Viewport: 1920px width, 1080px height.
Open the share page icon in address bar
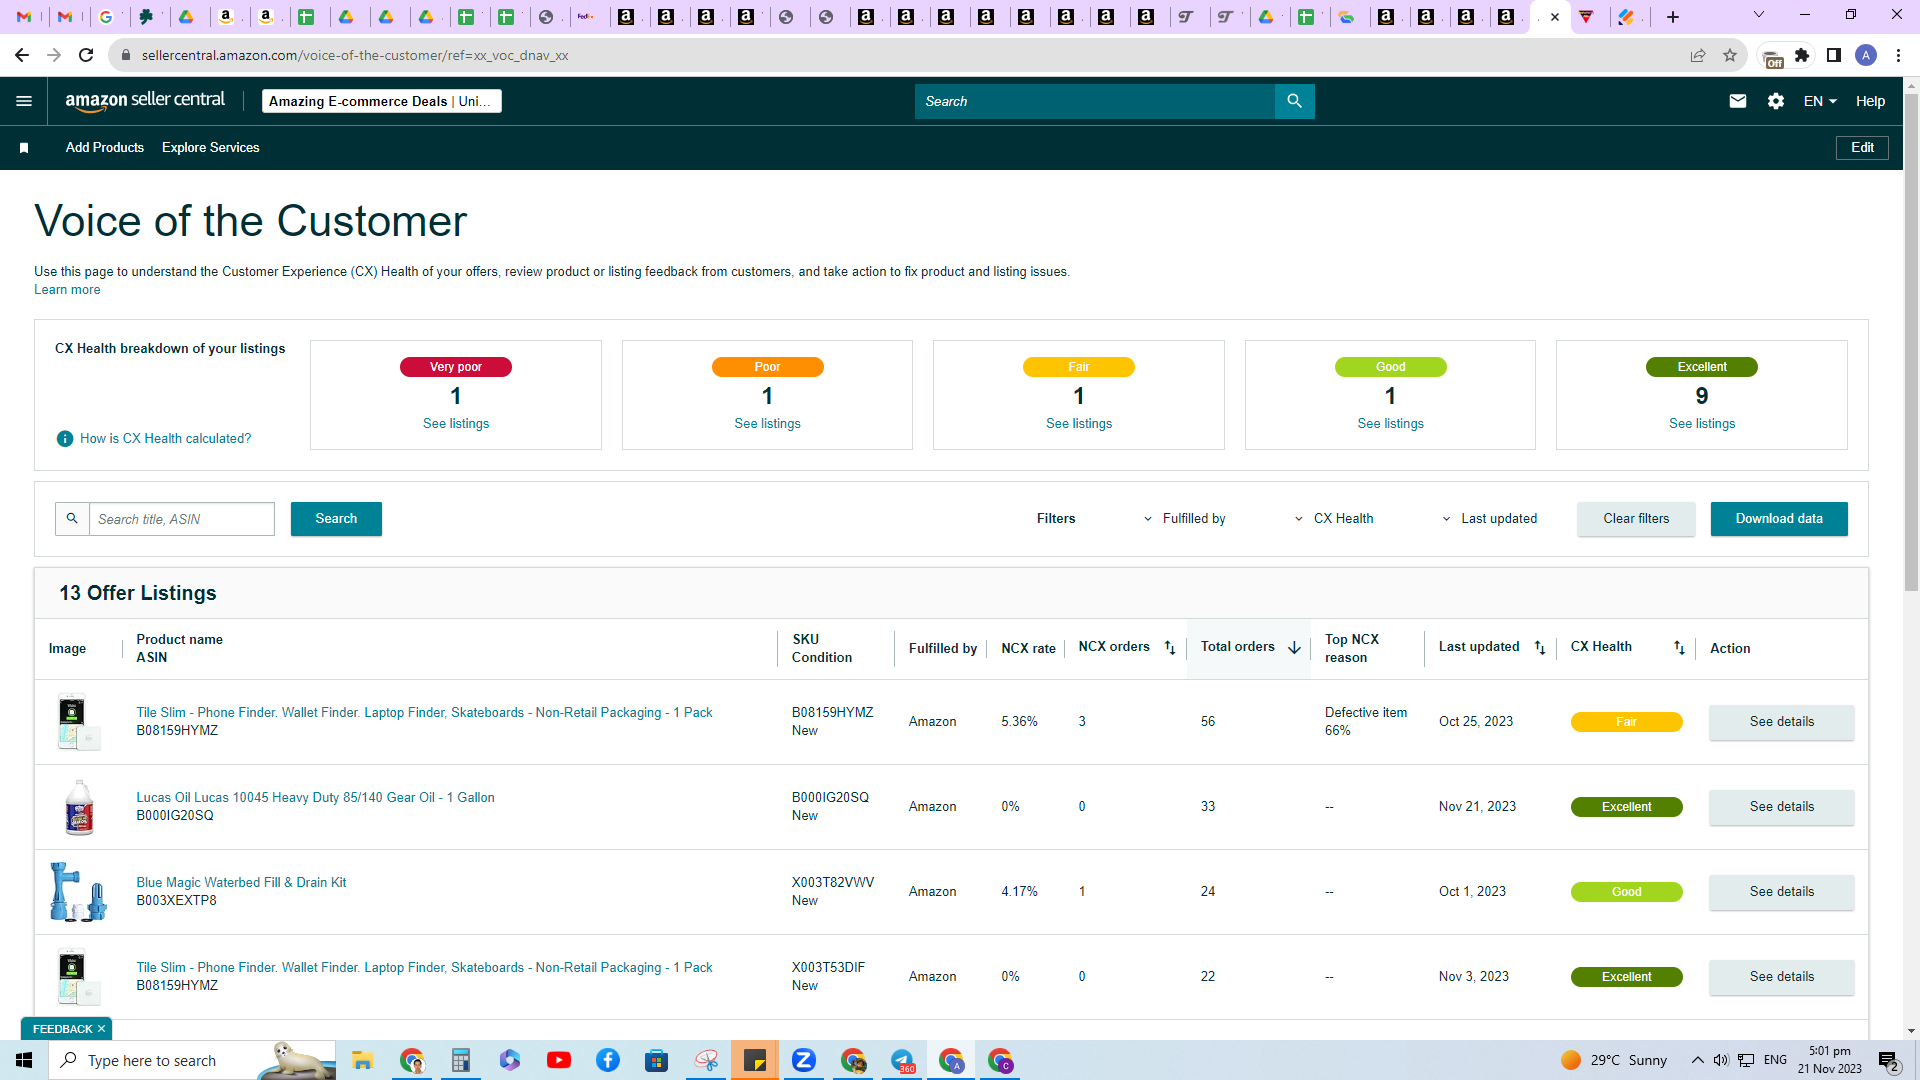1698,55
